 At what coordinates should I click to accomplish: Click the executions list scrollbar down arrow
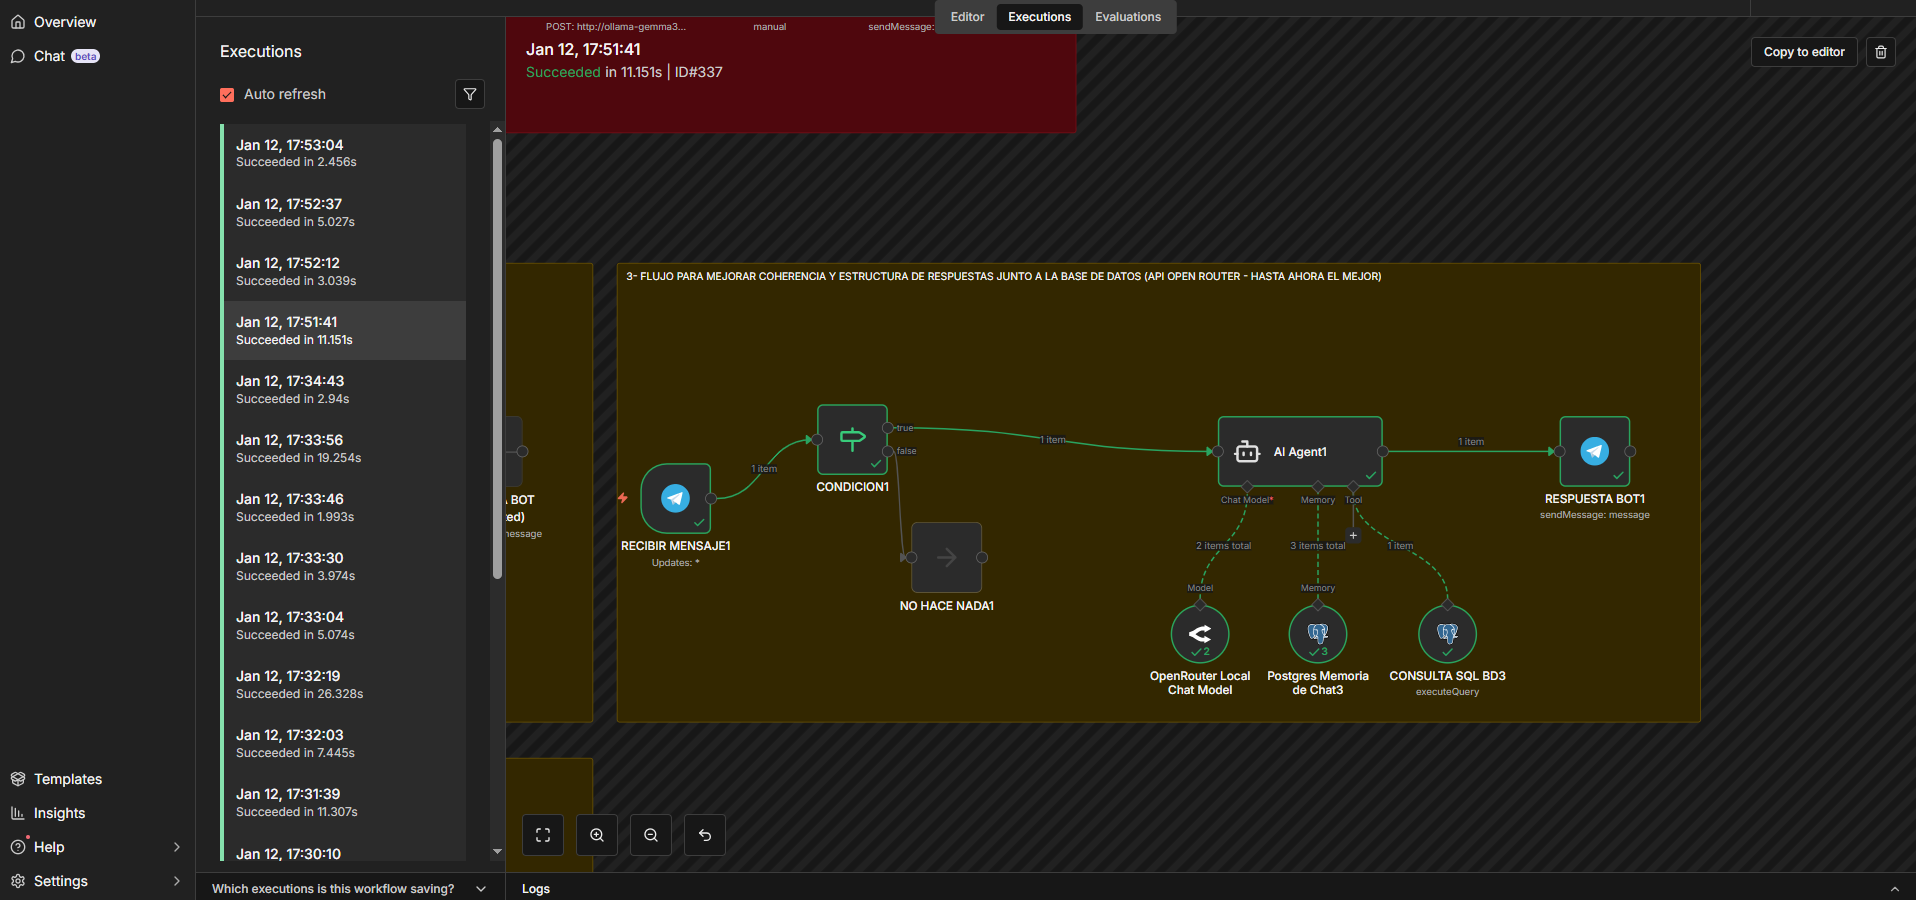coord(497,852)
